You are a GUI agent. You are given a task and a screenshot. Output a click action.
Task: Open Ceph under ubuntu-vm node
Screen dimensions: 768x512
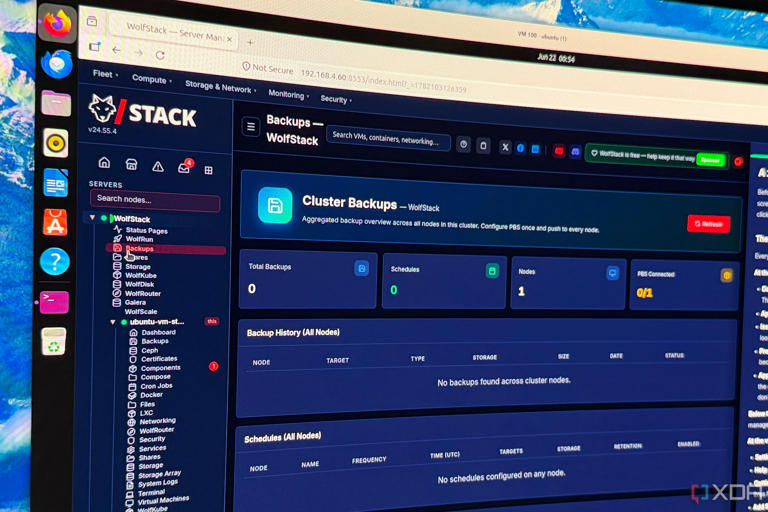(149, 350)
